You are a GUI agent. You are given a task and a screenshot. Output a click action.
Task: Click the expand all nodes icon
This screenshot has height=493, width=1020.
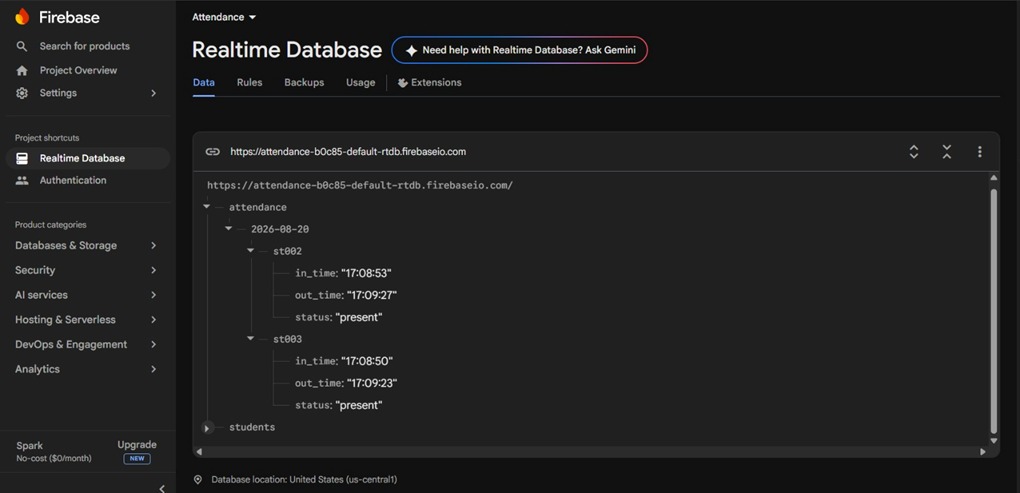[914, 152]
